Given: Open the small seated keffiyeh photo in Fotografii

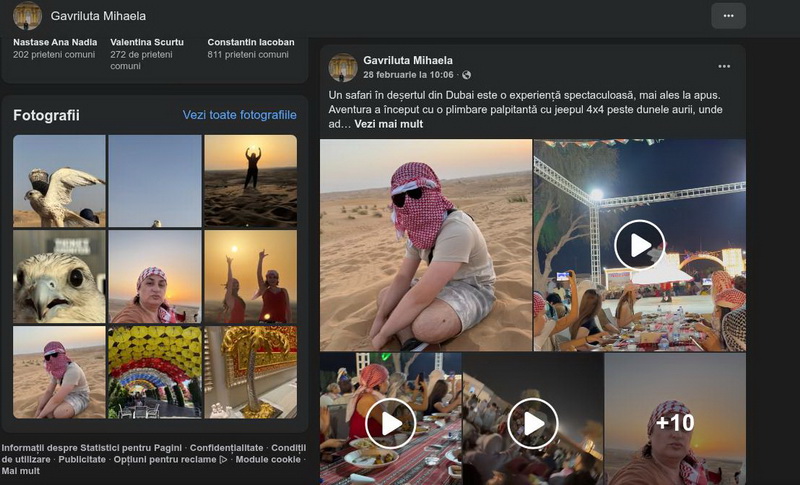Looking at the screenshot, I should pos(59,372).
